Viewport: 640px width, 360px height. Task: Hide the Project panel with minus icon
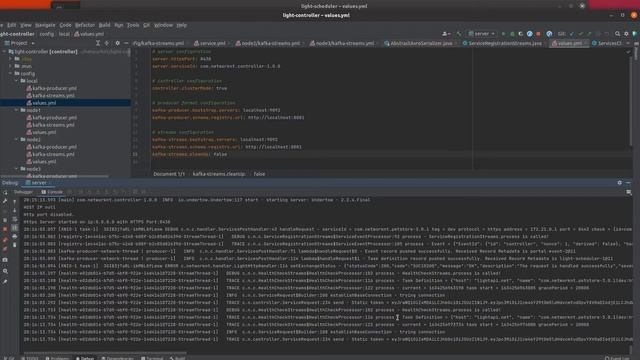tap(126, 43)
